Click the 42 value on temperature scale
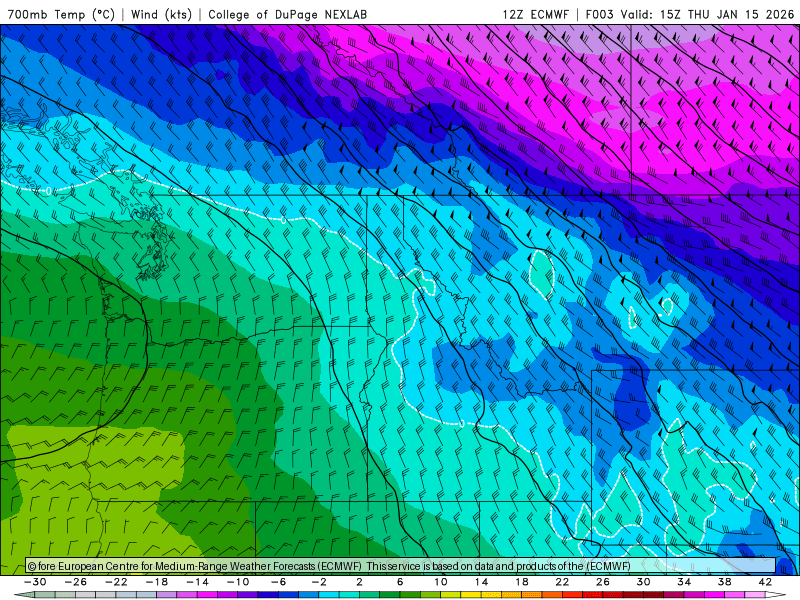 pos(765,582)
